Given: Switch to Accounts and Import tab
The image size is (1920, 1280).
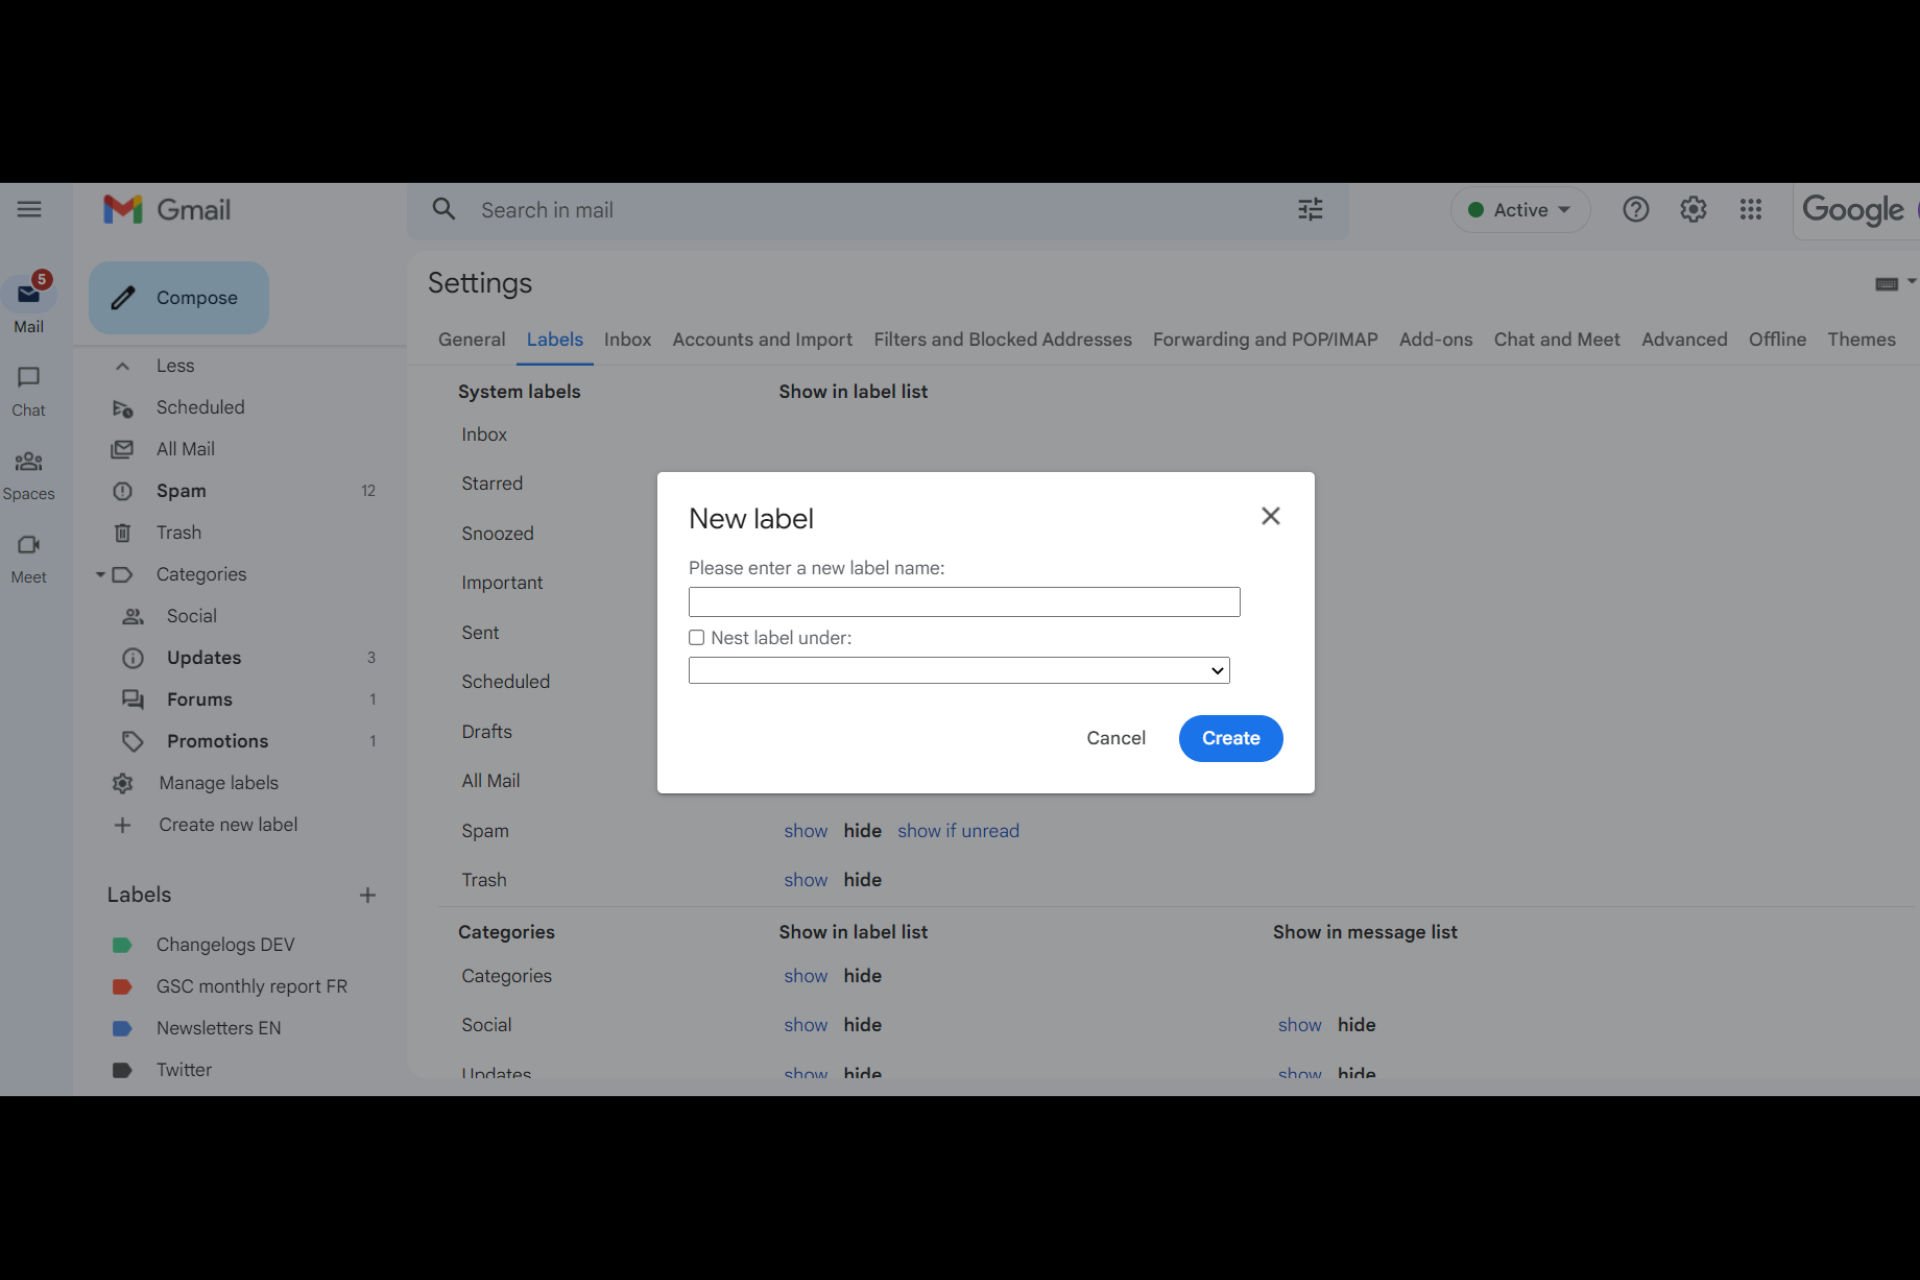Looking at the screenshot, I should [762, 339].
